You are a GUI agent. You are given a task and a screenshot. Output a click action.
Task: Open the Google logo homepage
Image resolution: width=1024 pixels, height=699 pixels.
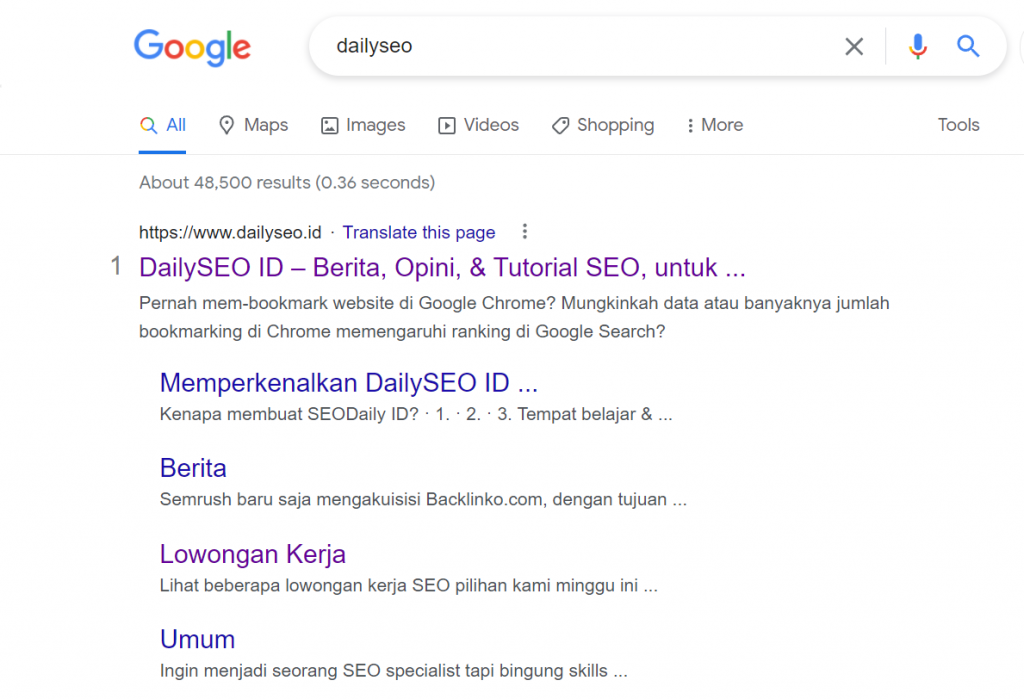[192, 48]
